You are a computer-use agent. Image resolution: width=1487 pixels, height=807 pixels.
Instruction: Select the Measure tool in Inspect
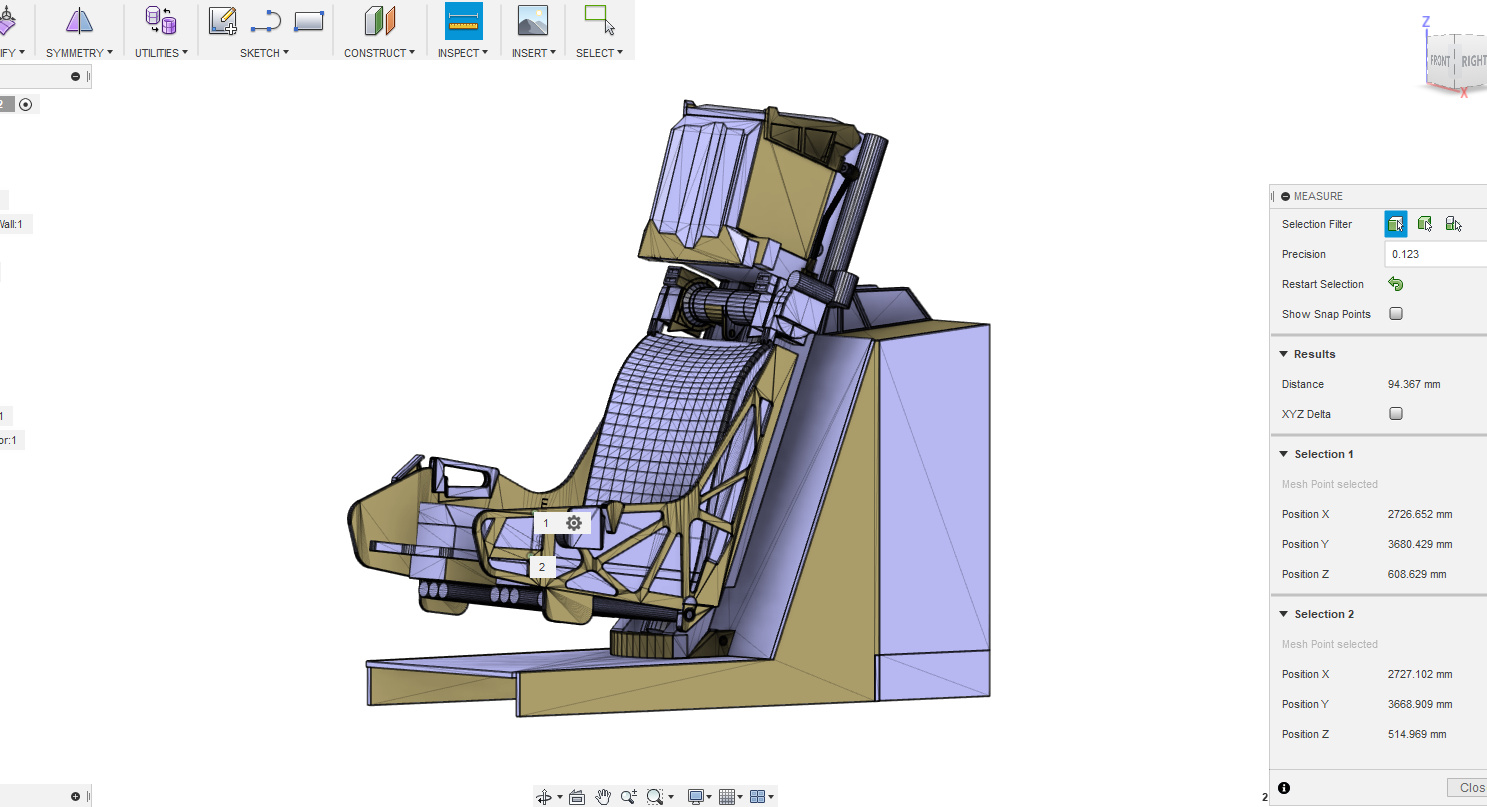click(x=463, y=21)
